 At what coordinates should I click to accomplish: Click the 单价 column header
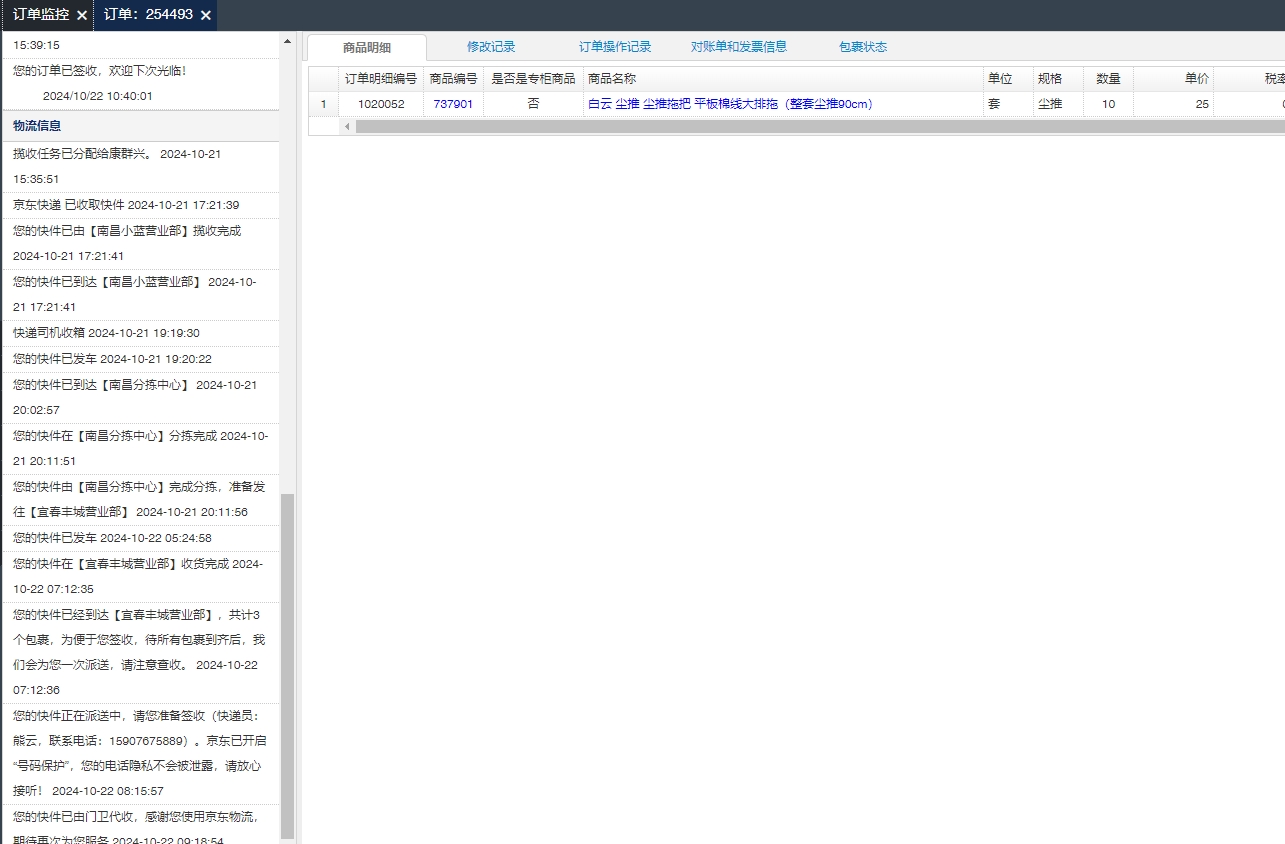point(1173,78)
